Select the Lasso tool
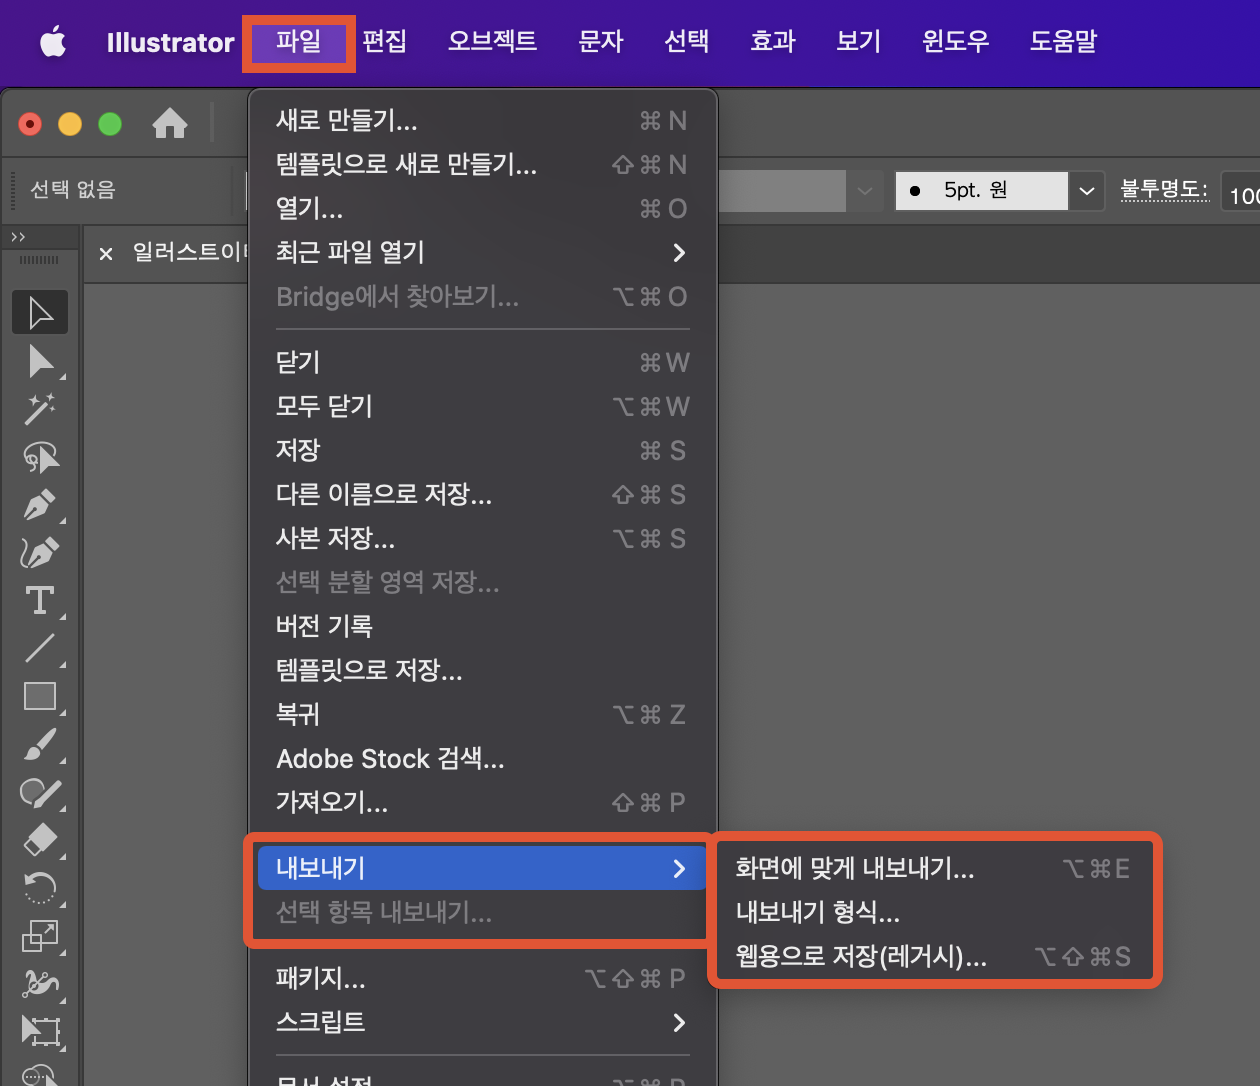This screenshot has height=1086, width=1260. (x=40, y=457)
